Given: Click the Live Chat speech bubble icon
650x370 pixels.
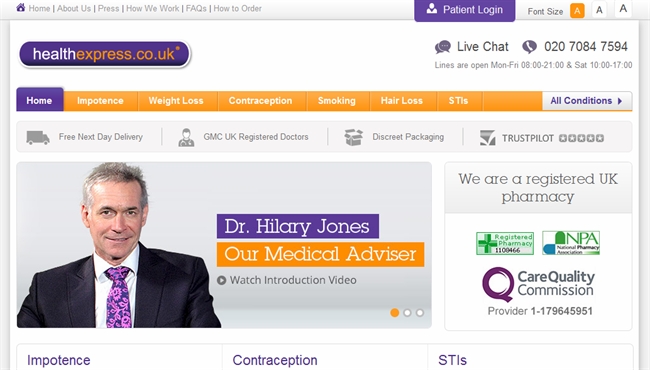Looking at the screenshot, I should (443, 47).
